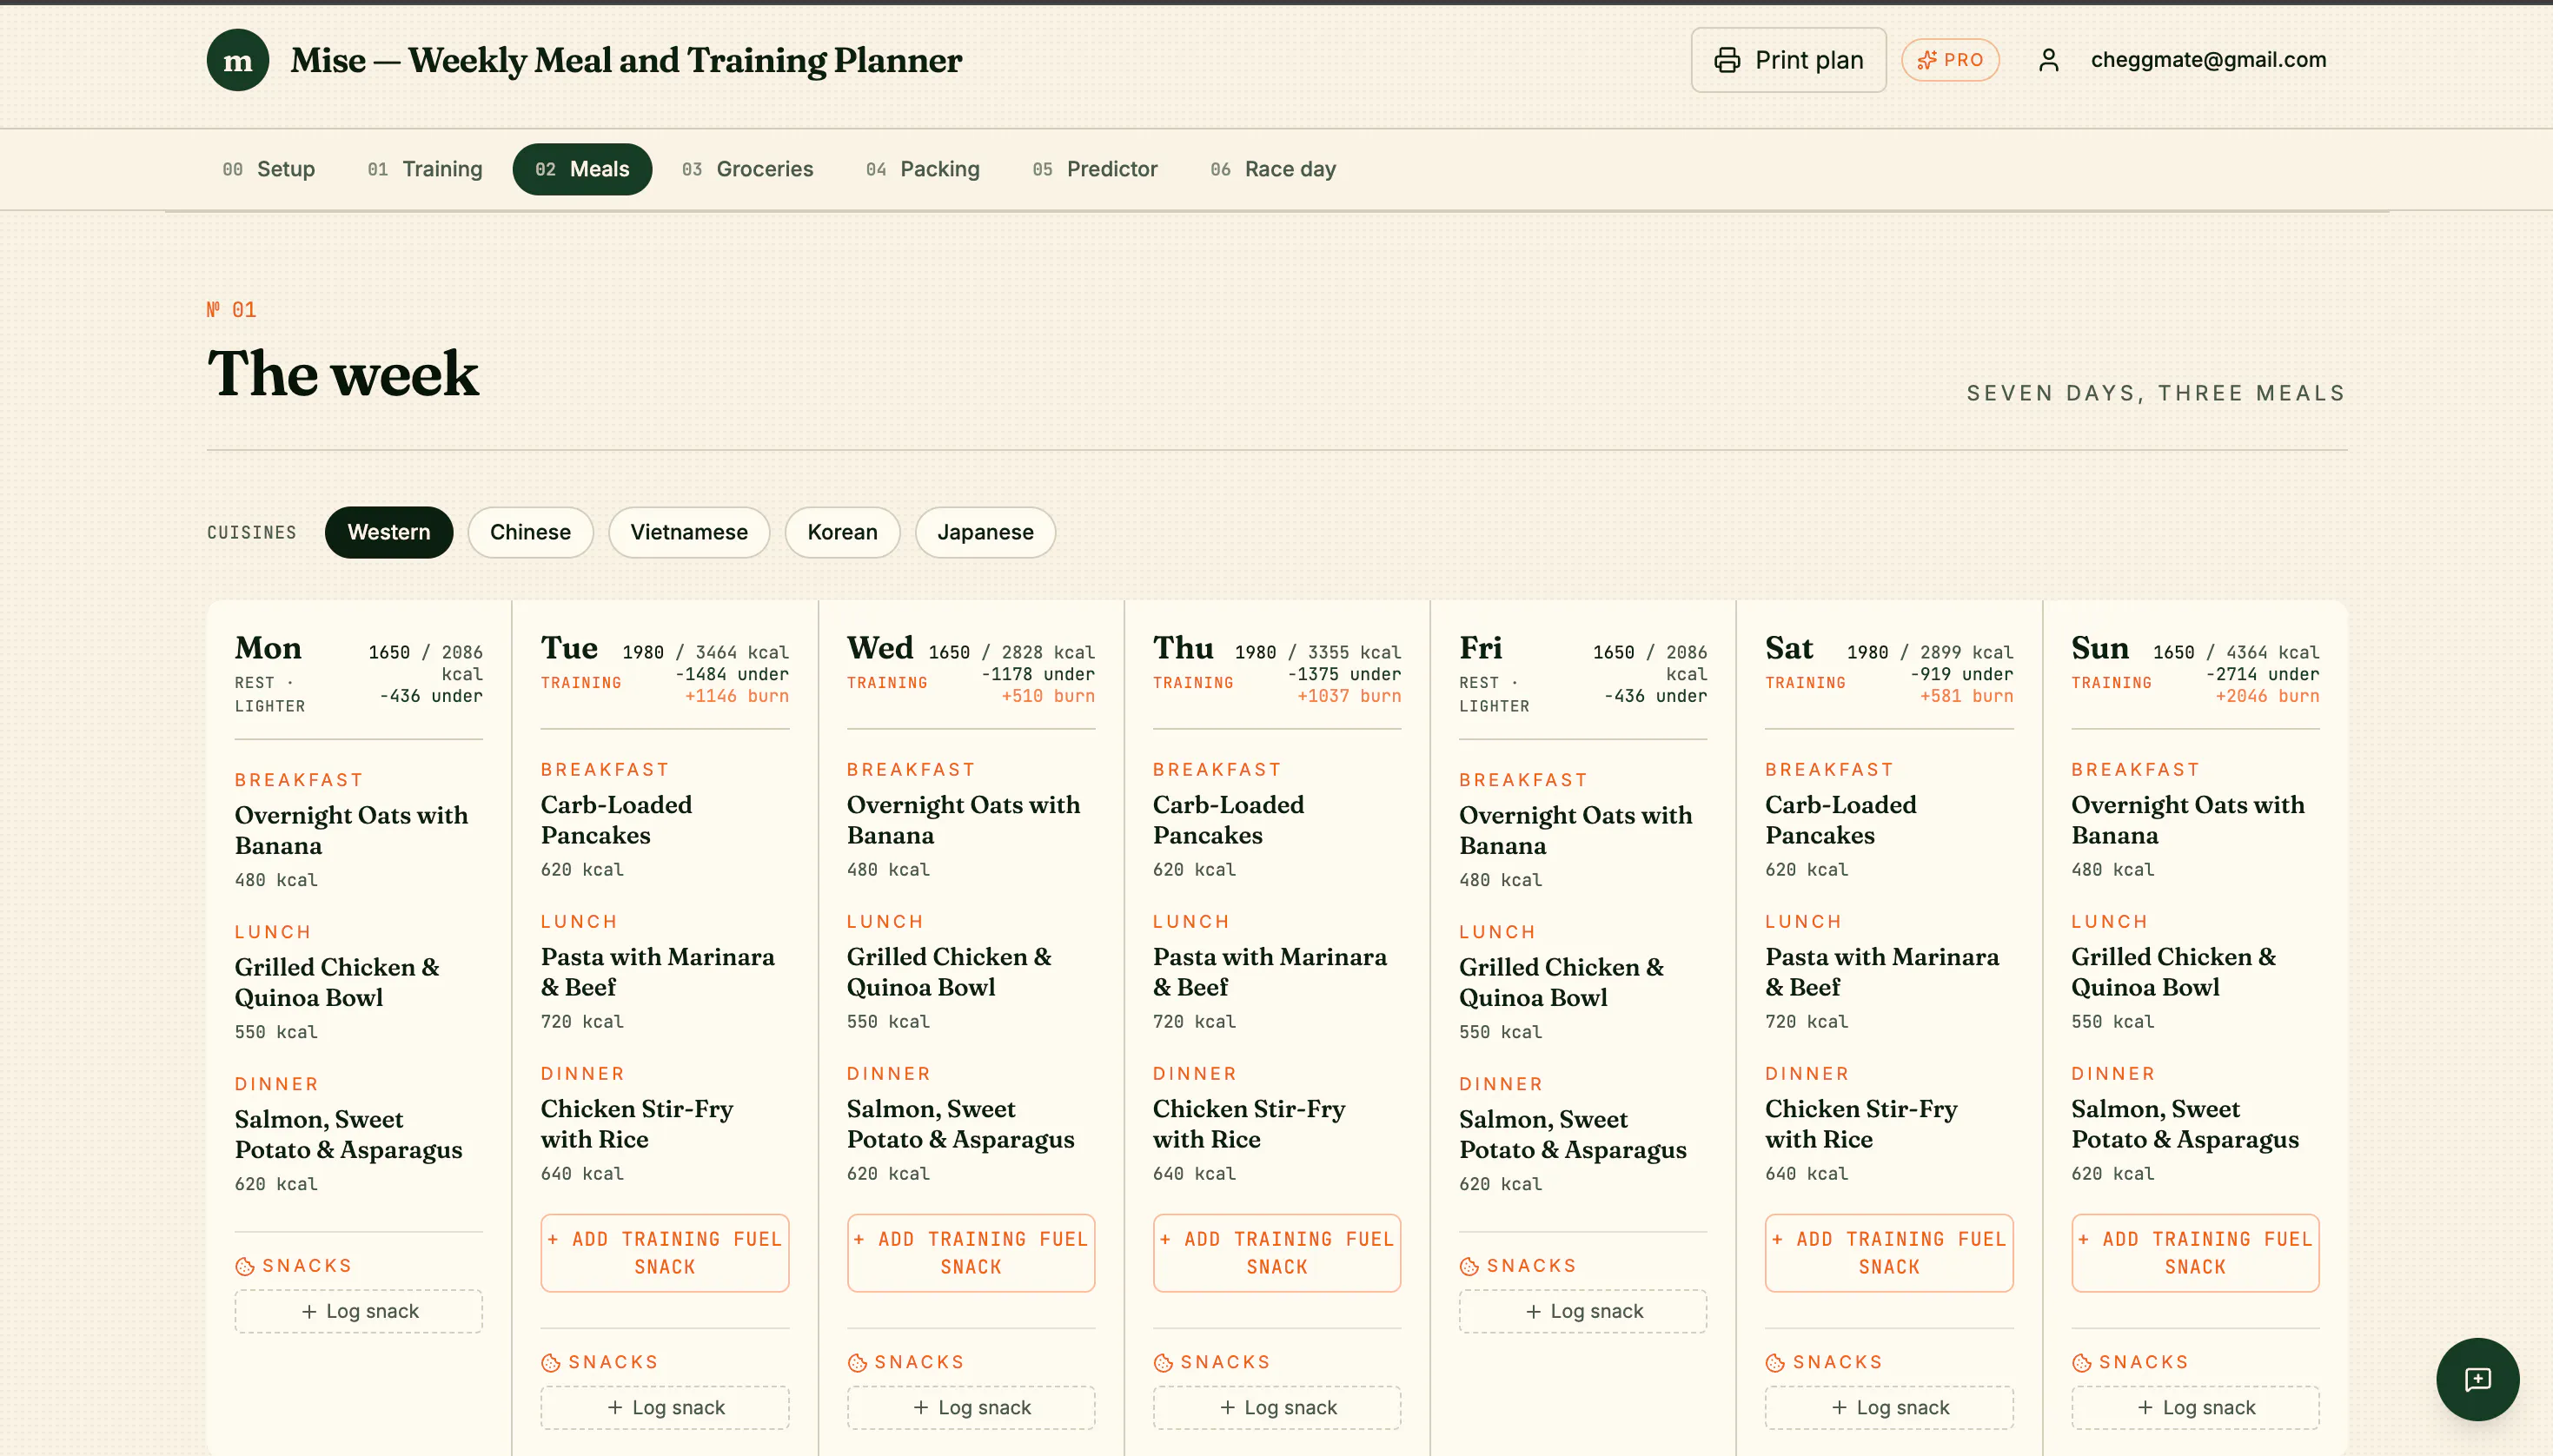This screenshot has height=1456, width=2553.
Task: Open Tuesday's Carb-Loaded Pancakes breakfast
Action: click(616, 820)
